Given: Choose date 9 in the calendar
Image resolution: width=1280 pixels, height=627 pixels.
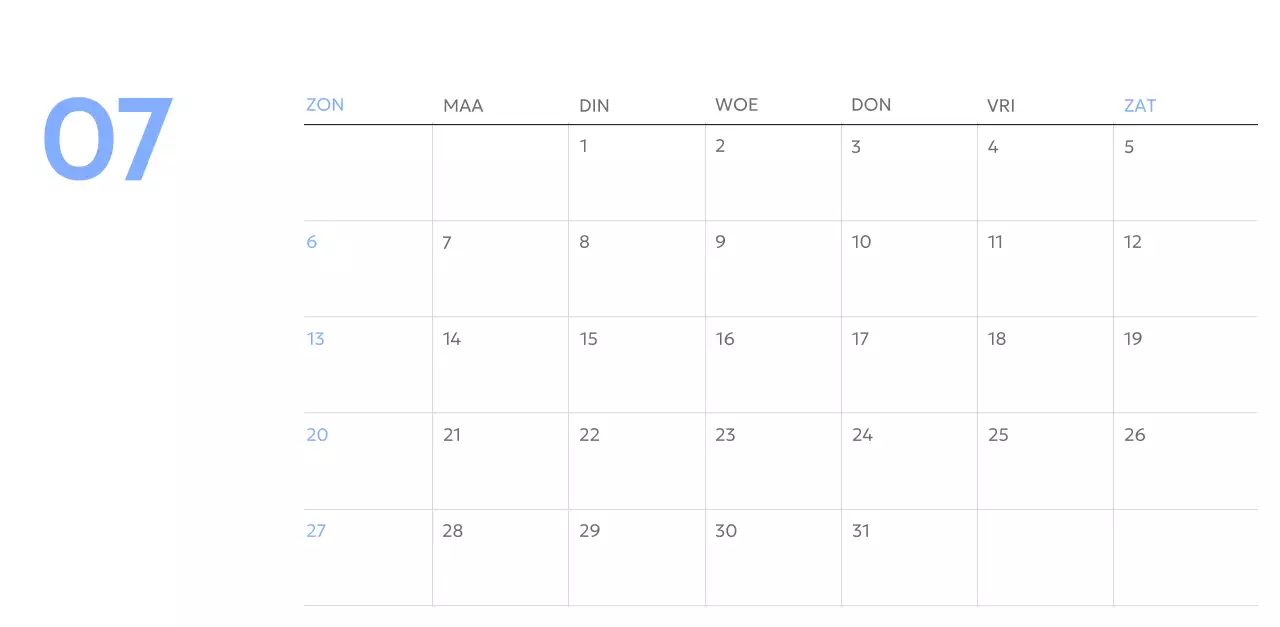Looking at the screenshot, I should [x=720, y=242].
